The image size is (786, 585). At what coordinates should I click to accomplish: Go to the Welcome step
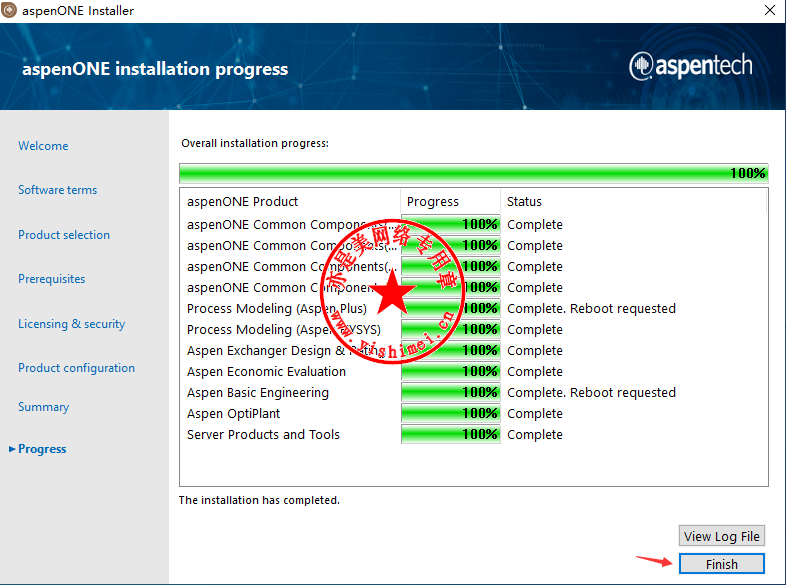point(43,146)
